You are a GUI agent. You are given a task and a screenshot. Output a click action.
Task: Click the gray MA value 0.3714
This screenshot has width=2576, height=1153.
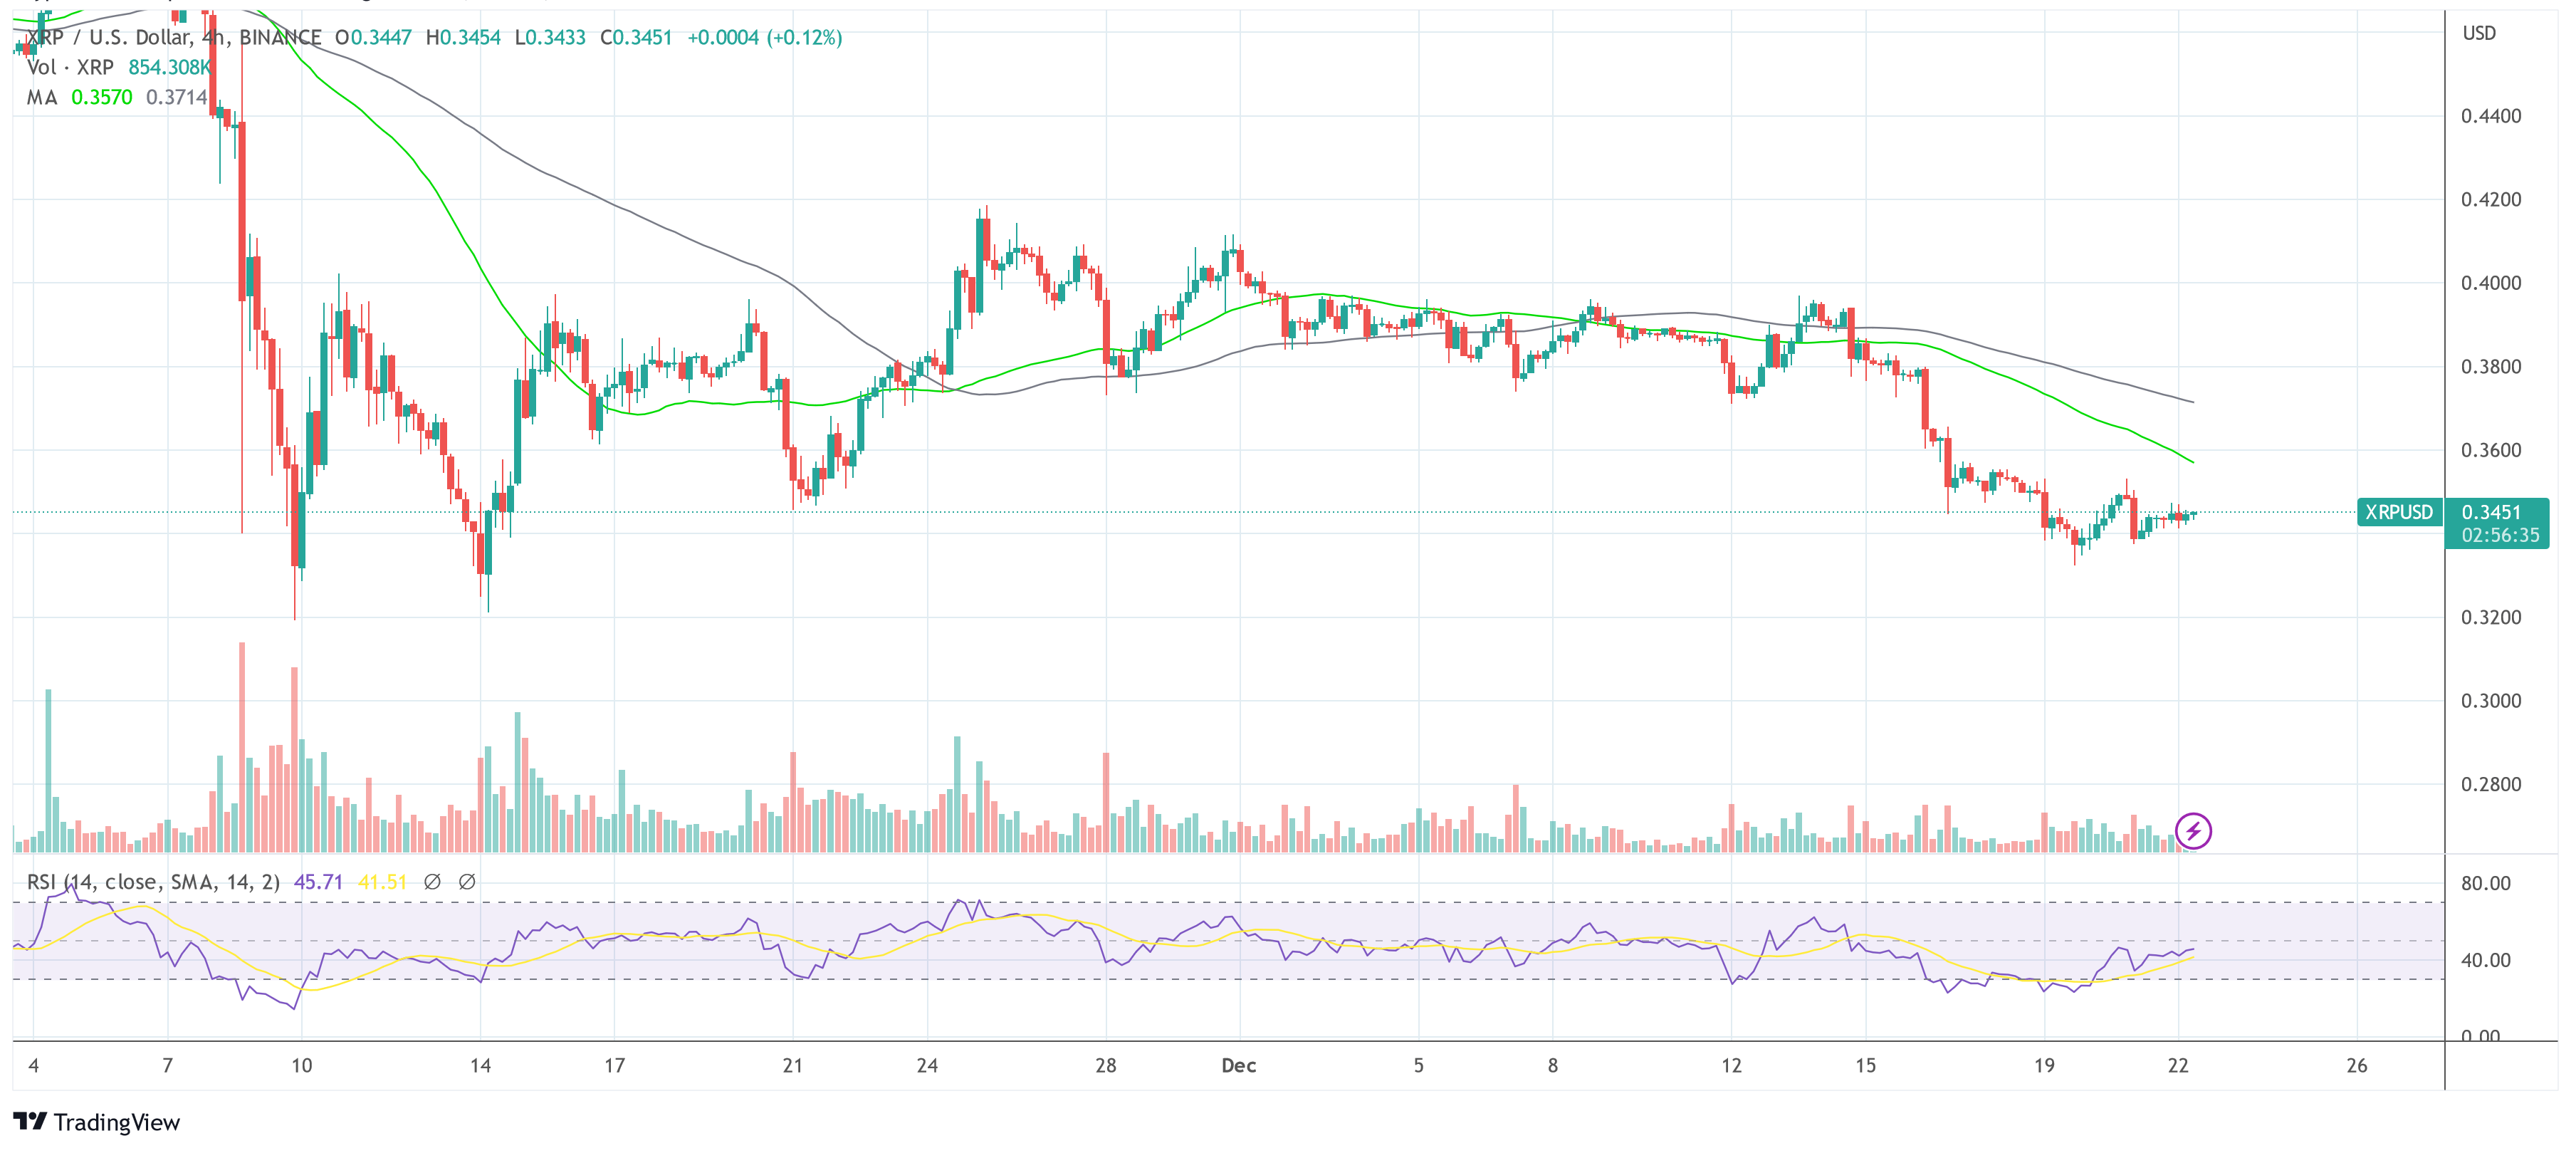coord(176,97)
